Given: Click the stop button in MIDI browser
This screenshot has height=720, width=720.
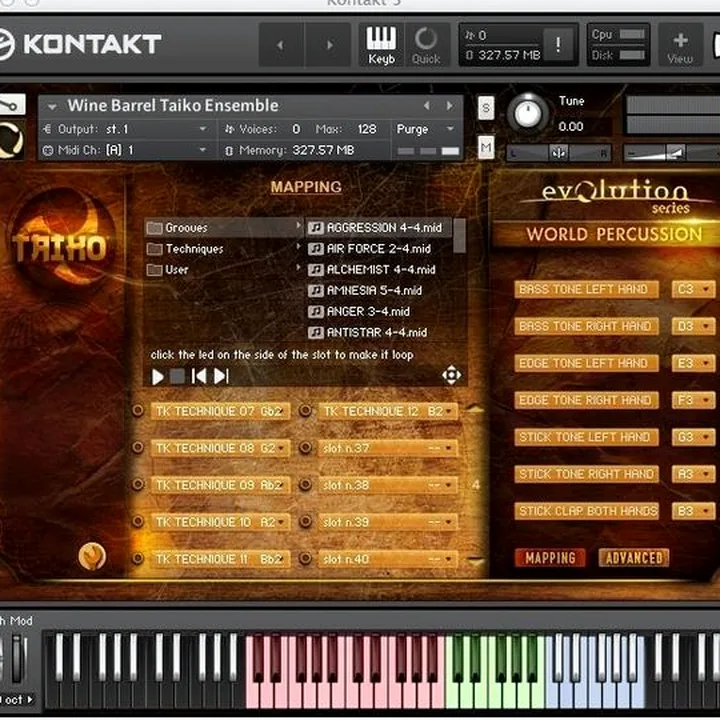Looking at the screenshot, I should pos(177,377).
